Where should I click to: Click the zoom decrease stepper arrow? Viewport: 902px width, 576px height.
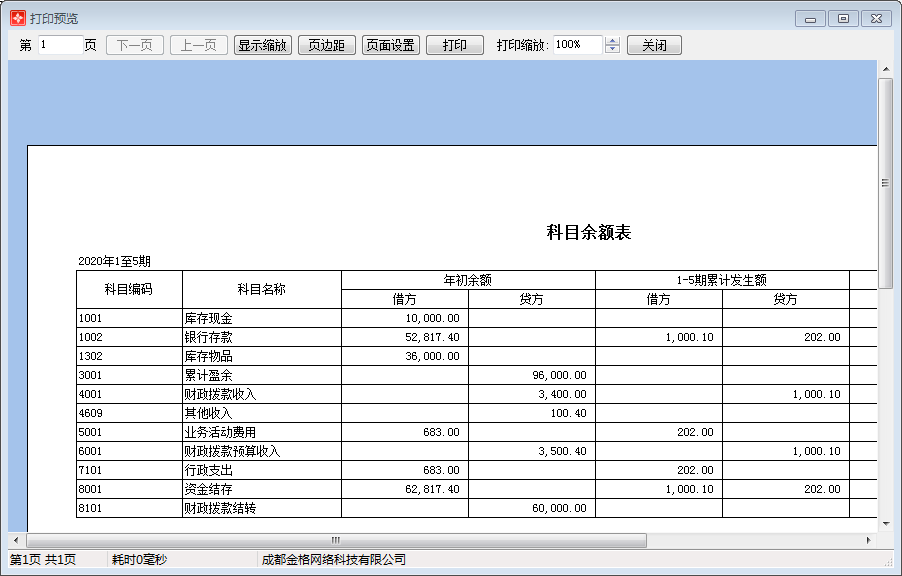point(611,49)
